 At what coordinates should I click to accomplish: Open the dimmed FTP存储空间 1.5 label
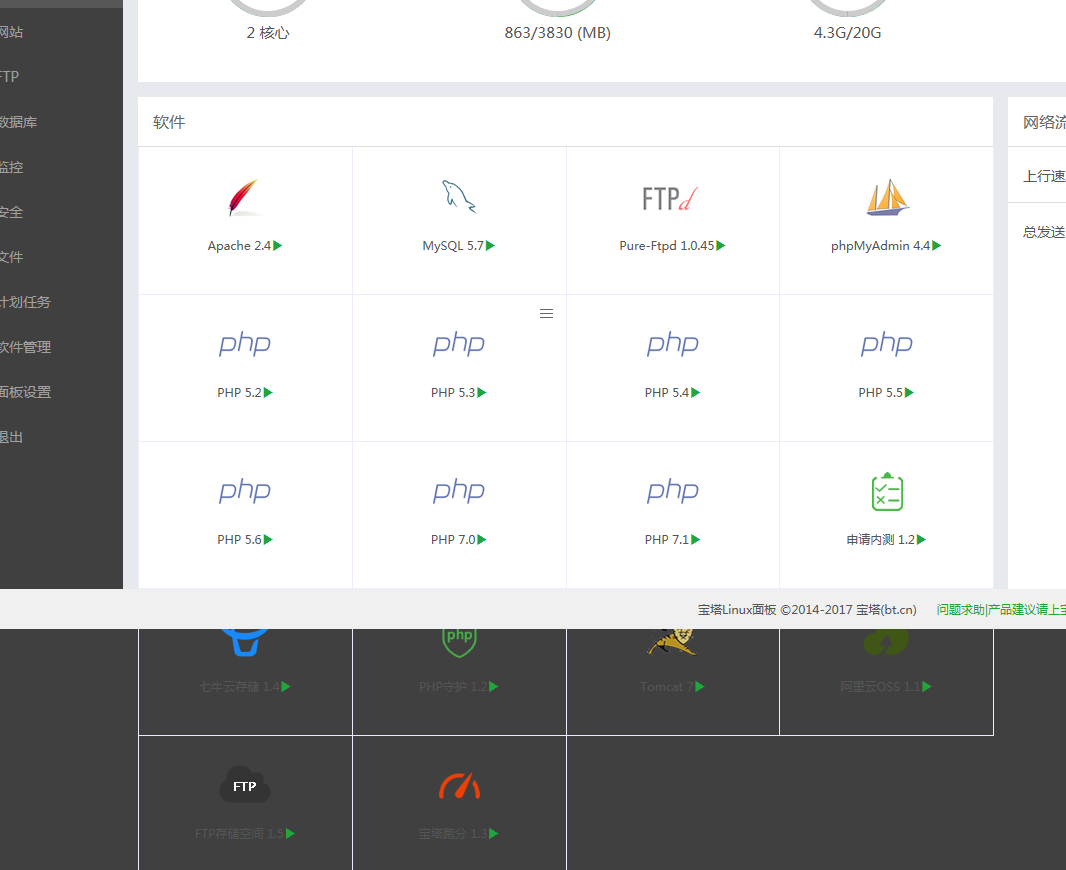pyautogui.click(x=239, y=833)
